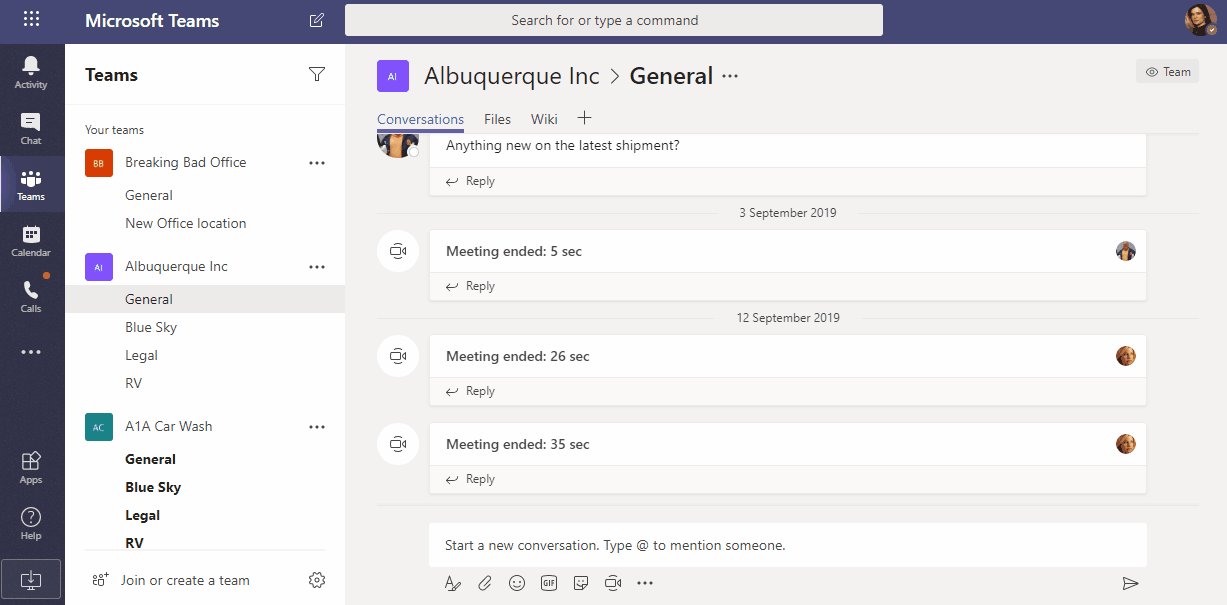Reply to the 26 sec meeting post
Image resolution: width=1227 pixels, height=605 pixels.
tap(470, 391)
